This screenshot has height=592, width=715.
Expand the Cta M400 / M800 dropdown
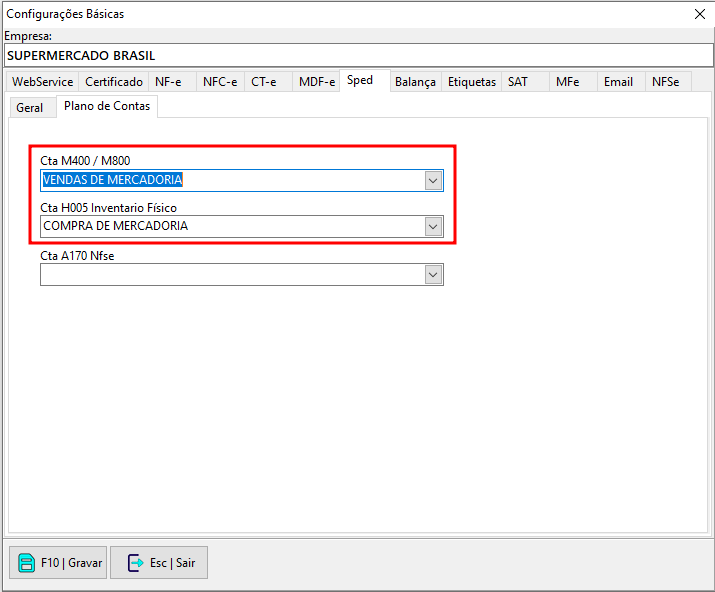(433, 181)
